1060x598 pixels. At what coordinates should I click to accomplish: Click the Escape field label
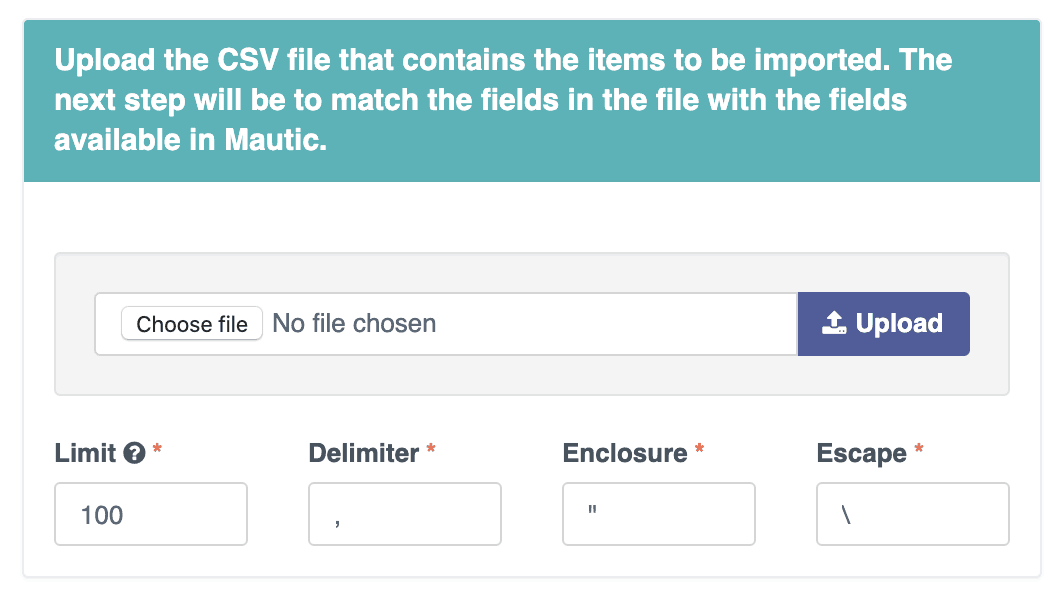(861, 453)
